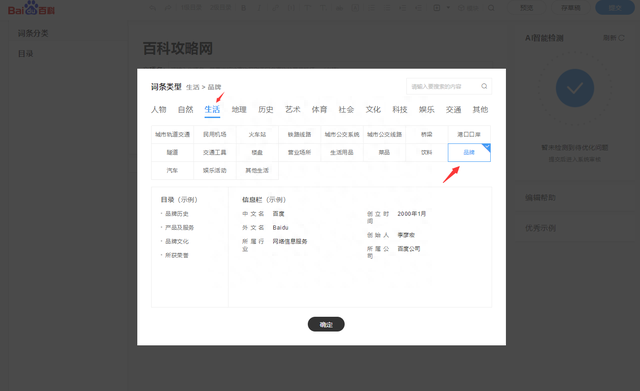Focus the dialog search input field
The height and width of the screenshot is (391, 640).
449,86
